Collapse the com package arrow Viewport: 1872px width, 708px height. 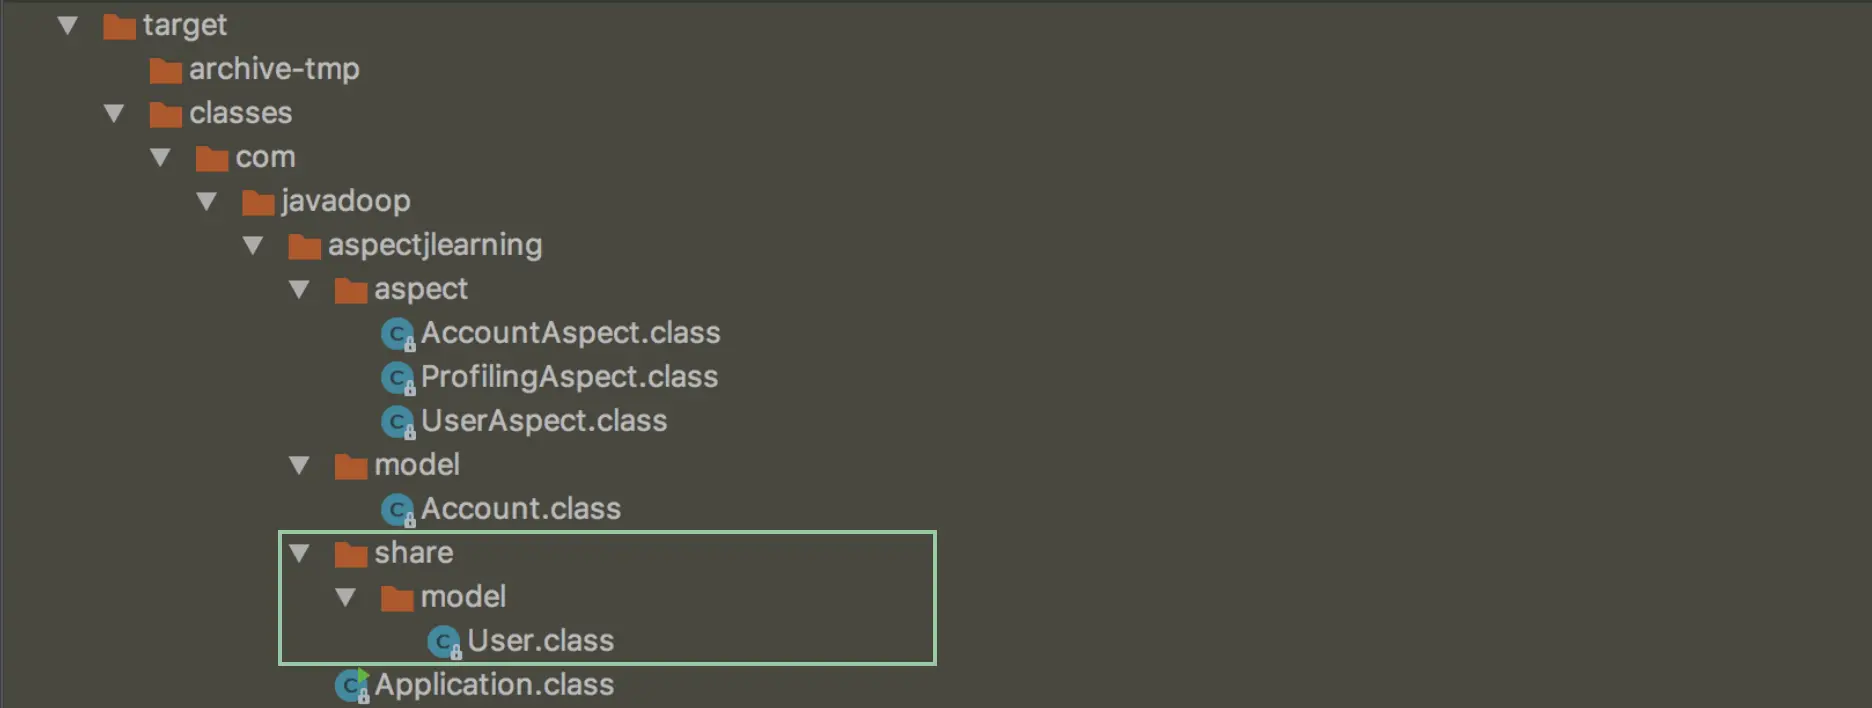click(x=160, y=157)
